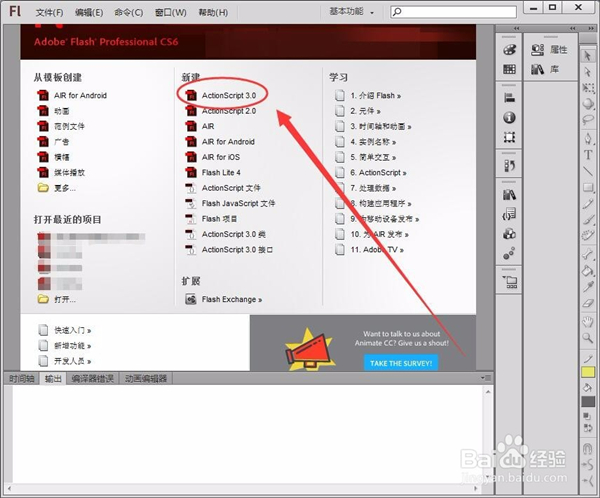Screen dimensions: 600x498
Task: Expand the icon panel dock double-arrow
Action: (x=517, y=29)
